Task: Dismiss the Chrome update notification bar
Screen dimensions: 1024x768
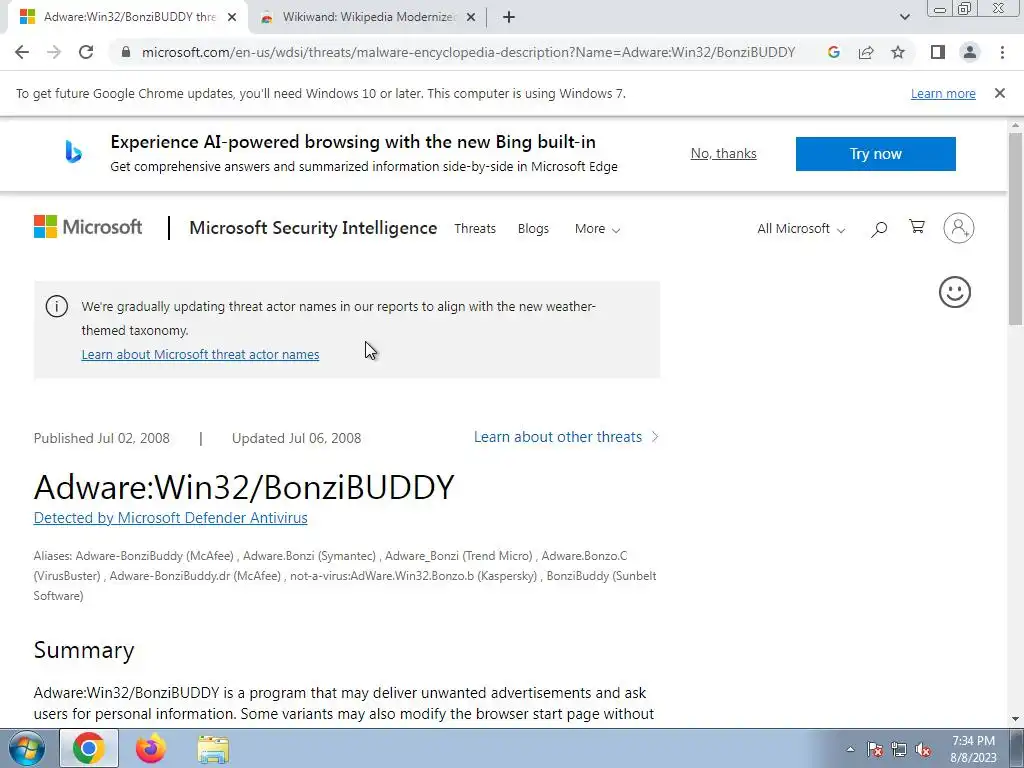Action: point(1000,93)
